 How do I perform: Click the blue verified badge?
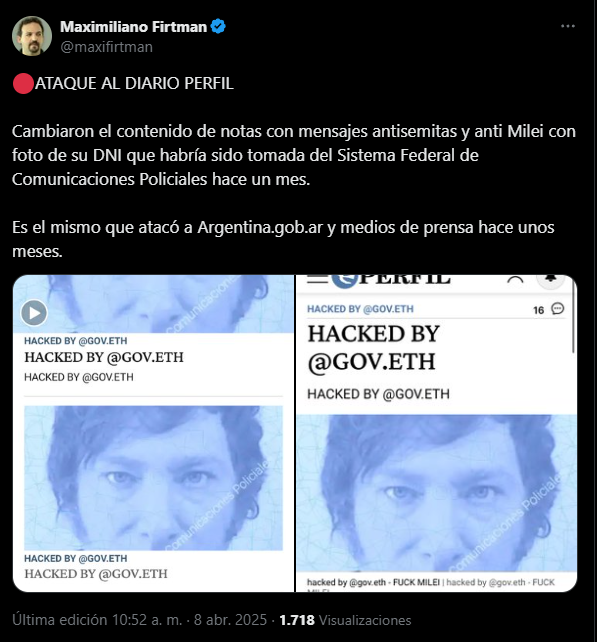pos(218,26)
